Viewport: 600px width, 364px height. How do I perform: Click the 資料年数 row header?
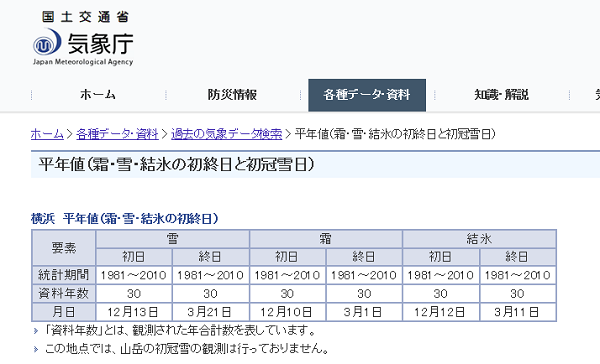tap(64, 294)
